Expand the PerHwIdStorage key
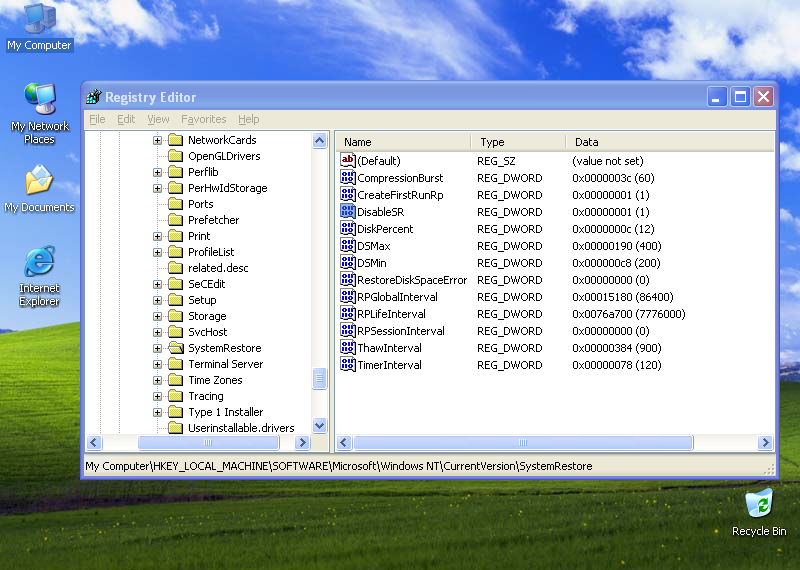Image resolution: width=800 pixels, height=570 pixels. coord(158,188)
